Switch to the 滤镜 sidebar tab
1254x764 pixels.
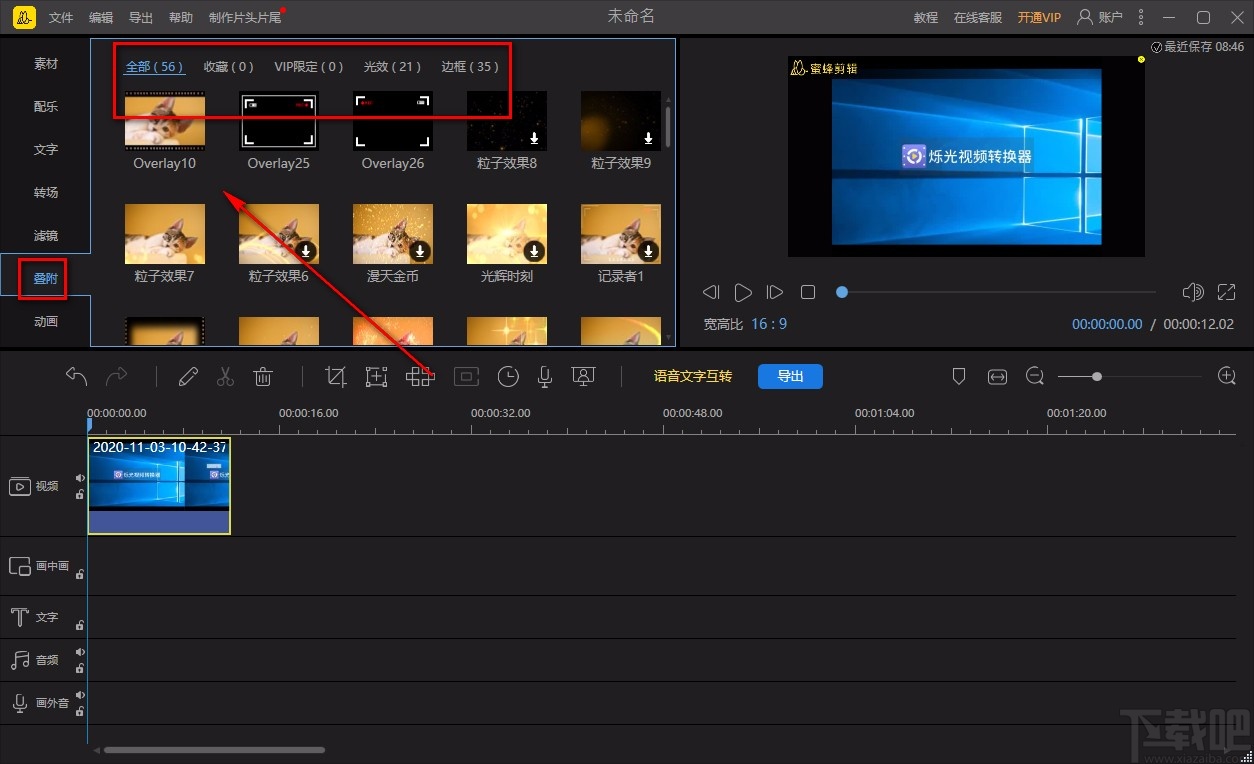pyautogui.click(x=46, y=236)
